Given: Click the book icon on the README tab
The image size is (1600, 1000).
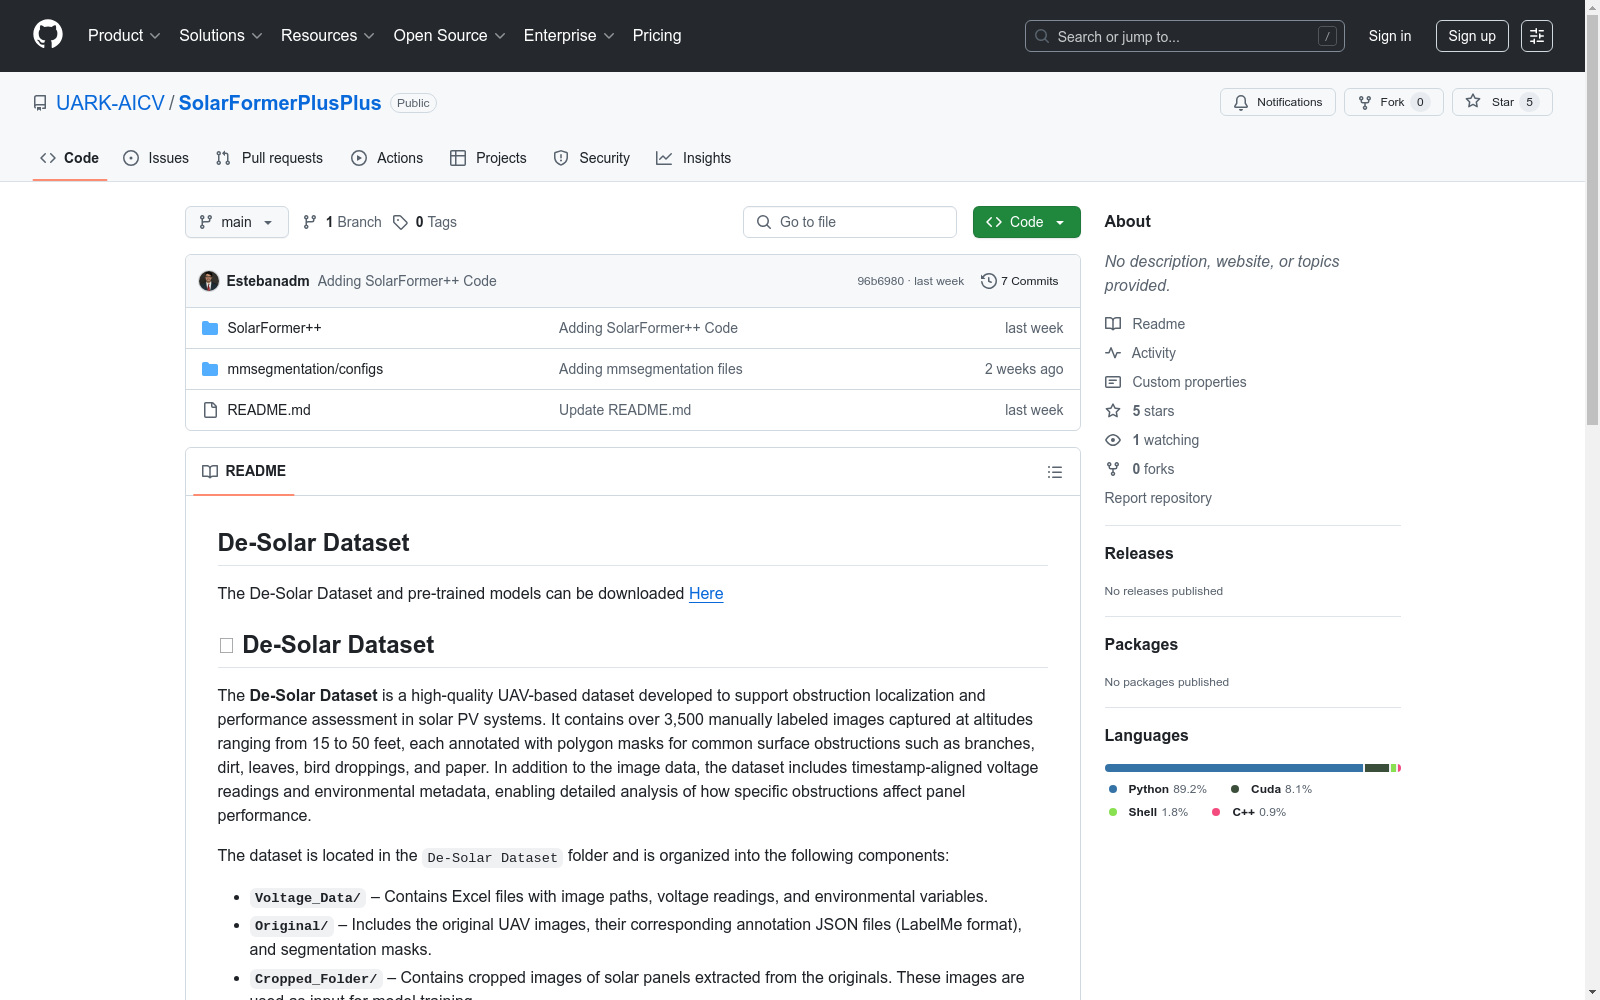Looking at the screenshot, I should point(210,471).
